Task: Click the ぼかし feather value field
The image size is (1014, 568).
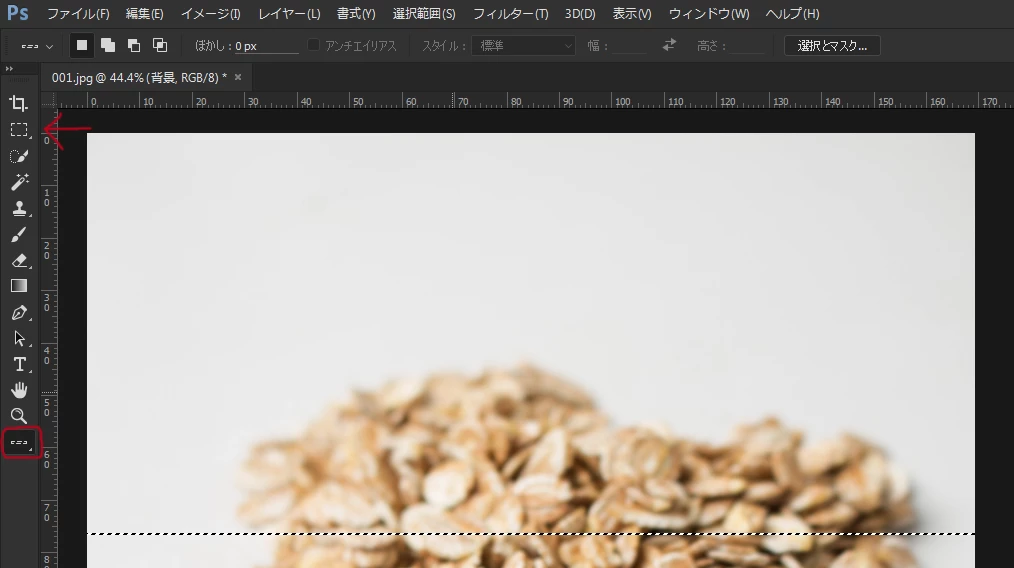Action: click(266, 46)
